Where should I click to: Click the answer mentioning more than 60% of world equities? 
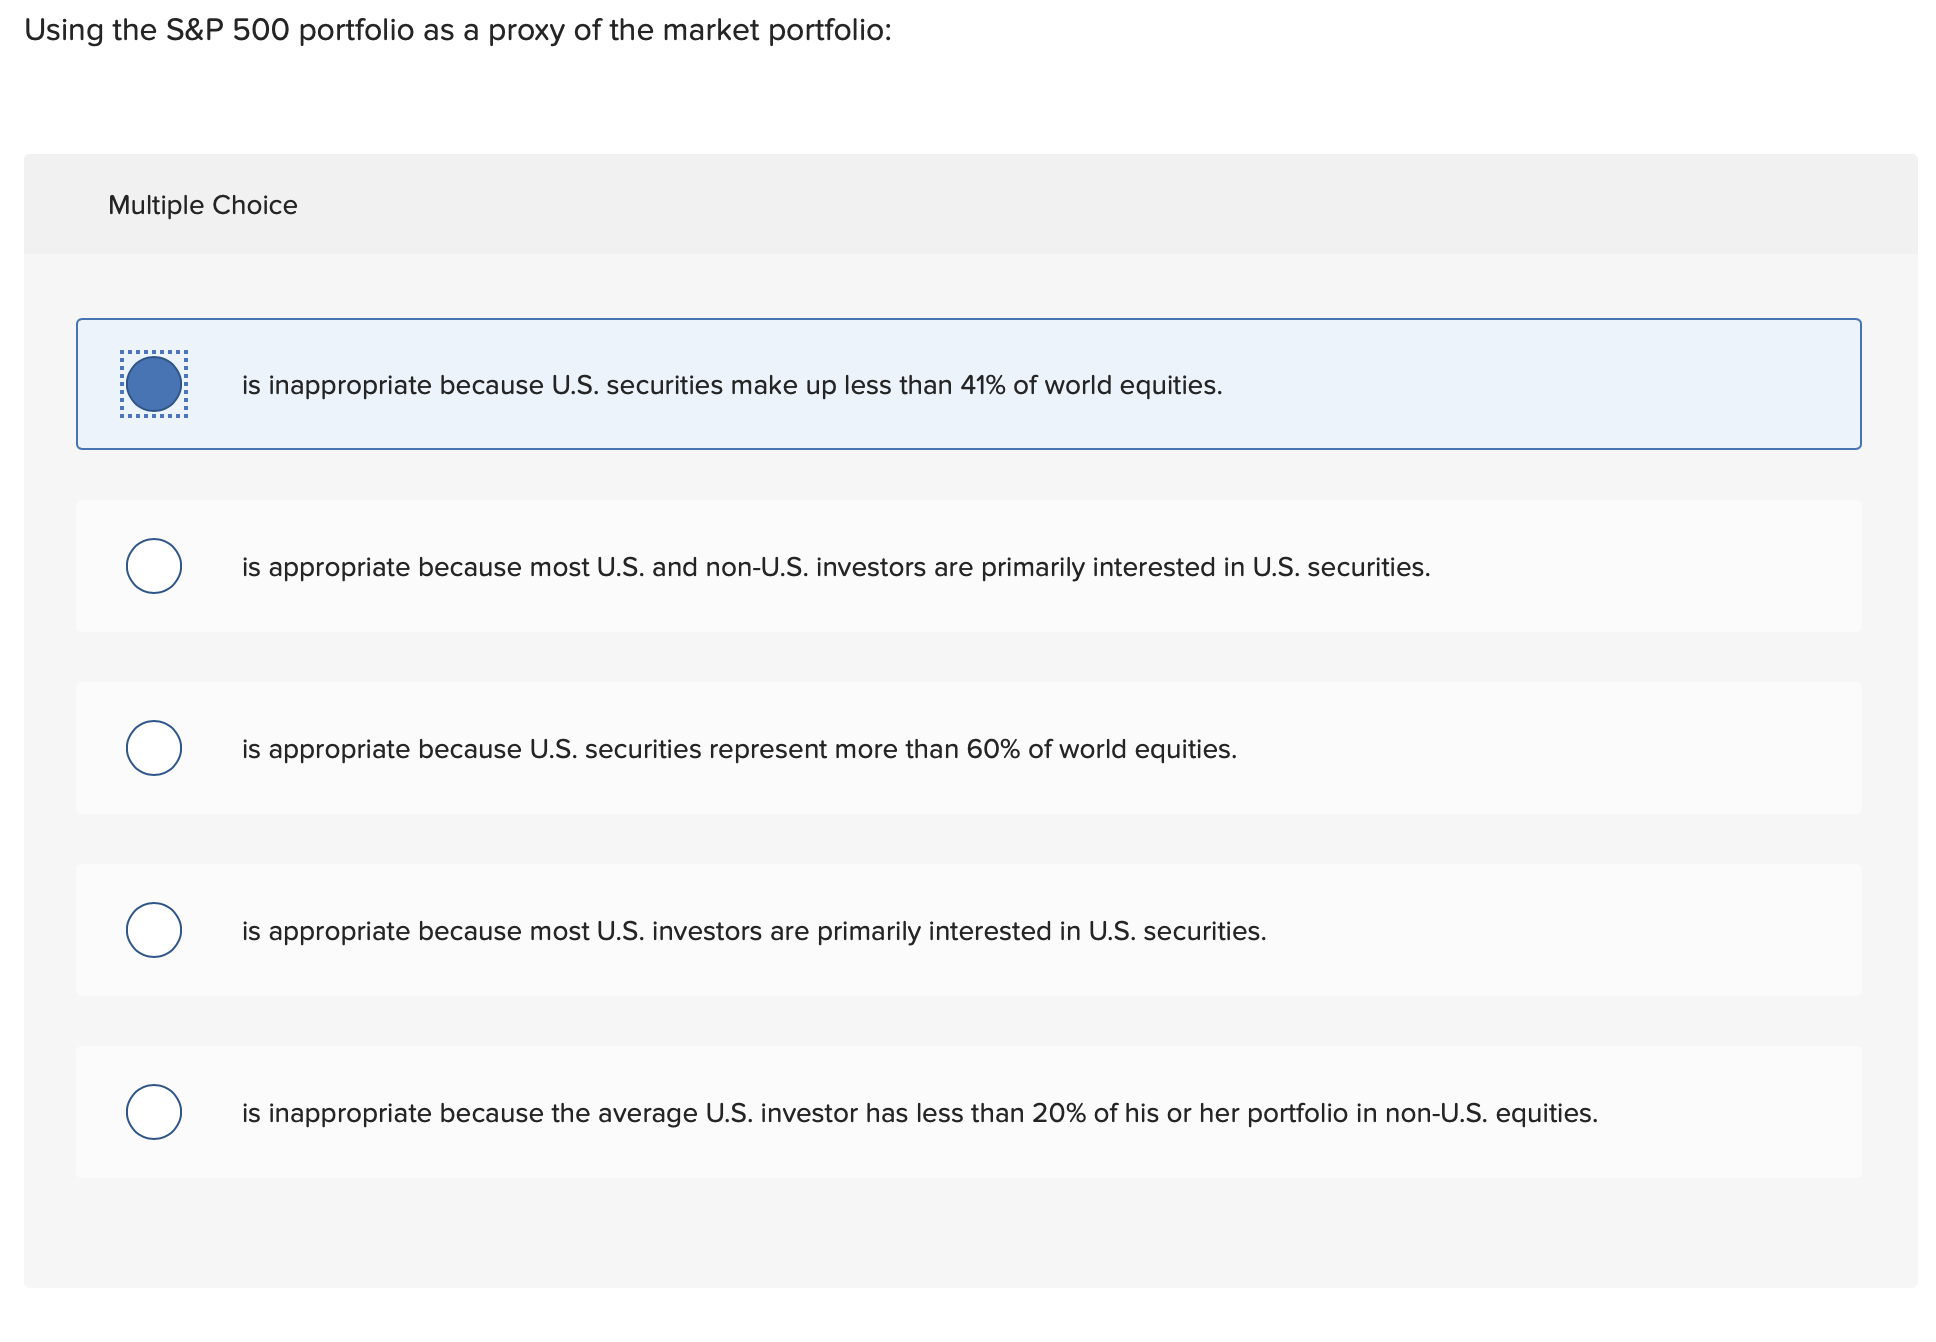click(739, 748)
